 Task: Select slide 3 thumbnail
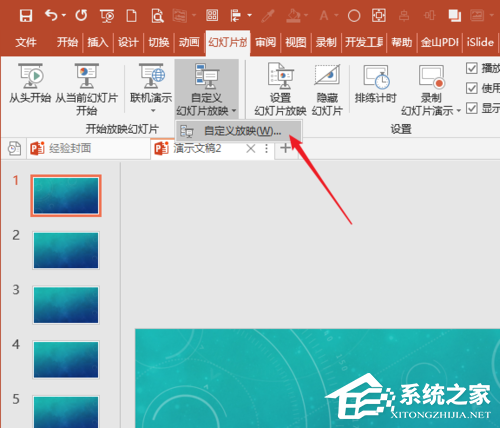click(66, 305)
